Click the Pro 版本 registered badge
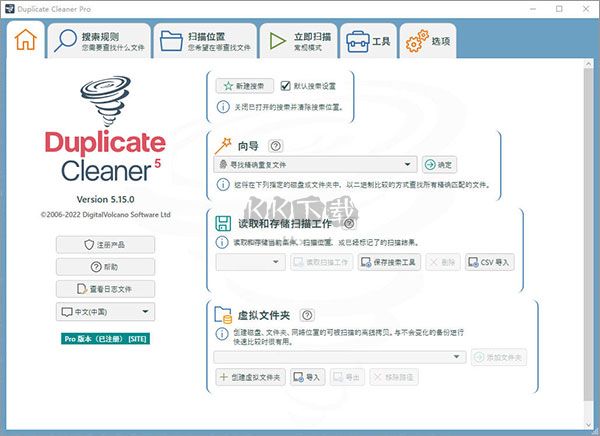 click(105, 339)
